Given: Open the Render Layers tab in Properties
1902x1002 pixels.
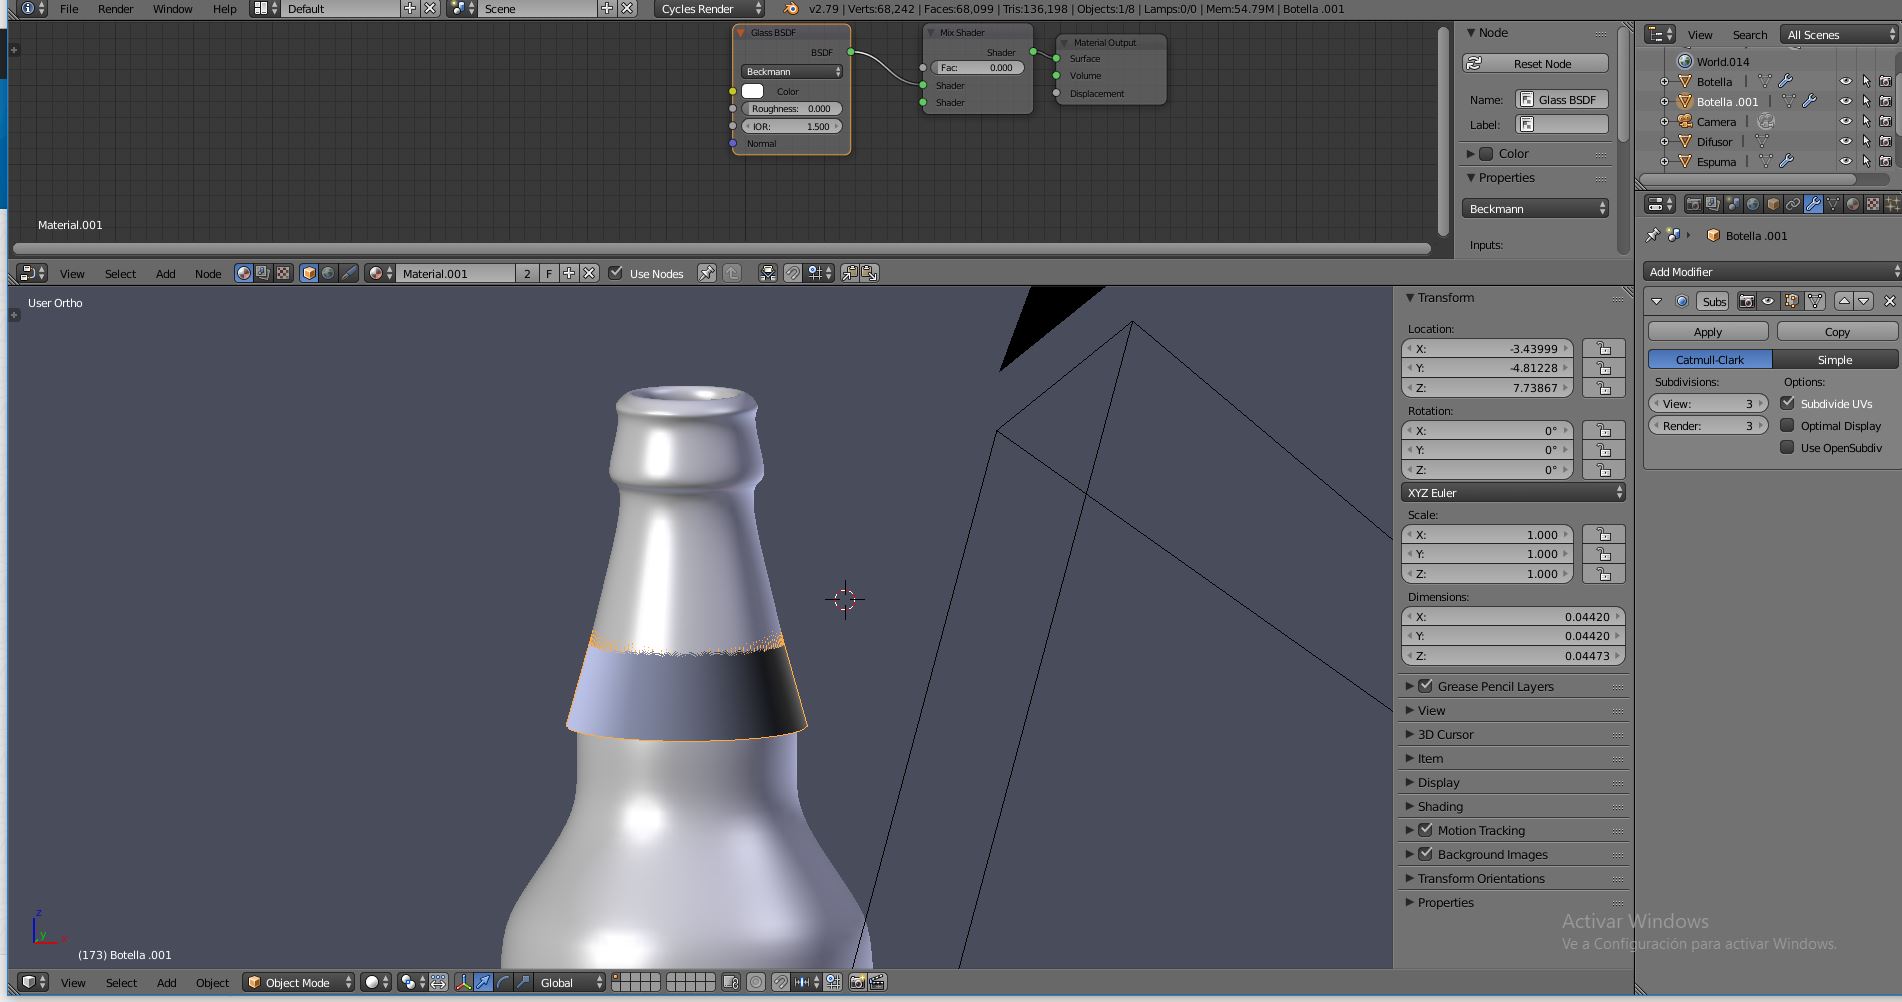Looking at the screenshot, I should tap(1714, 204).
